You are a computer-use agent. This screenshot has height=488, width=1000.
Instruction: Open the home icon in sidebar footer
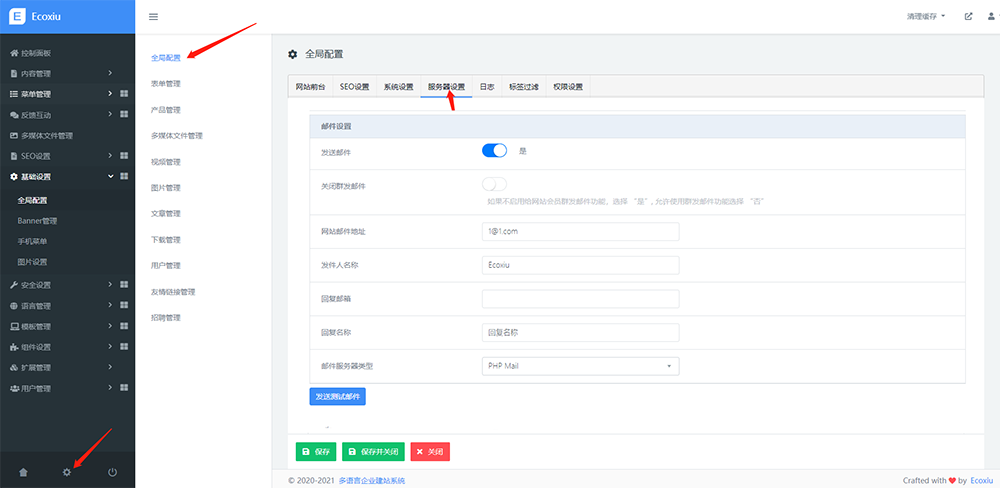pos(23,472)
